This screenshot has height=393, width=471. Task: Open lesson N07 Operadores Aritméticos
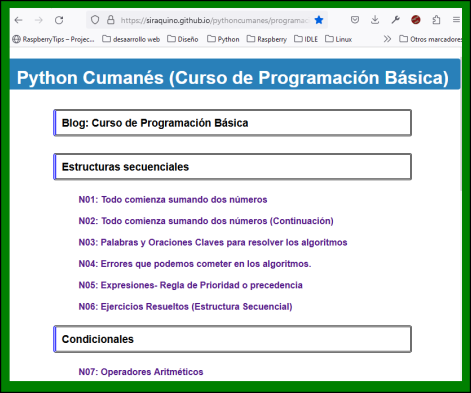(x=141, y=372)
